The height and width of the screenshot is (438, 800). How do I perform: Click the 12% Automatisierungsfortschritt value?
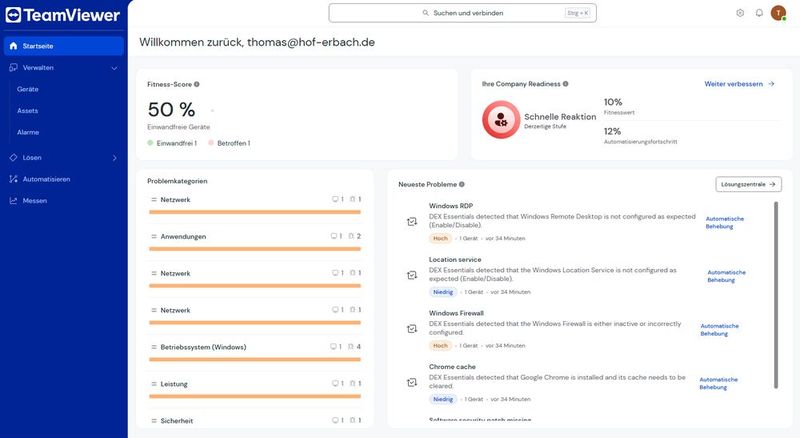(612, 131)
